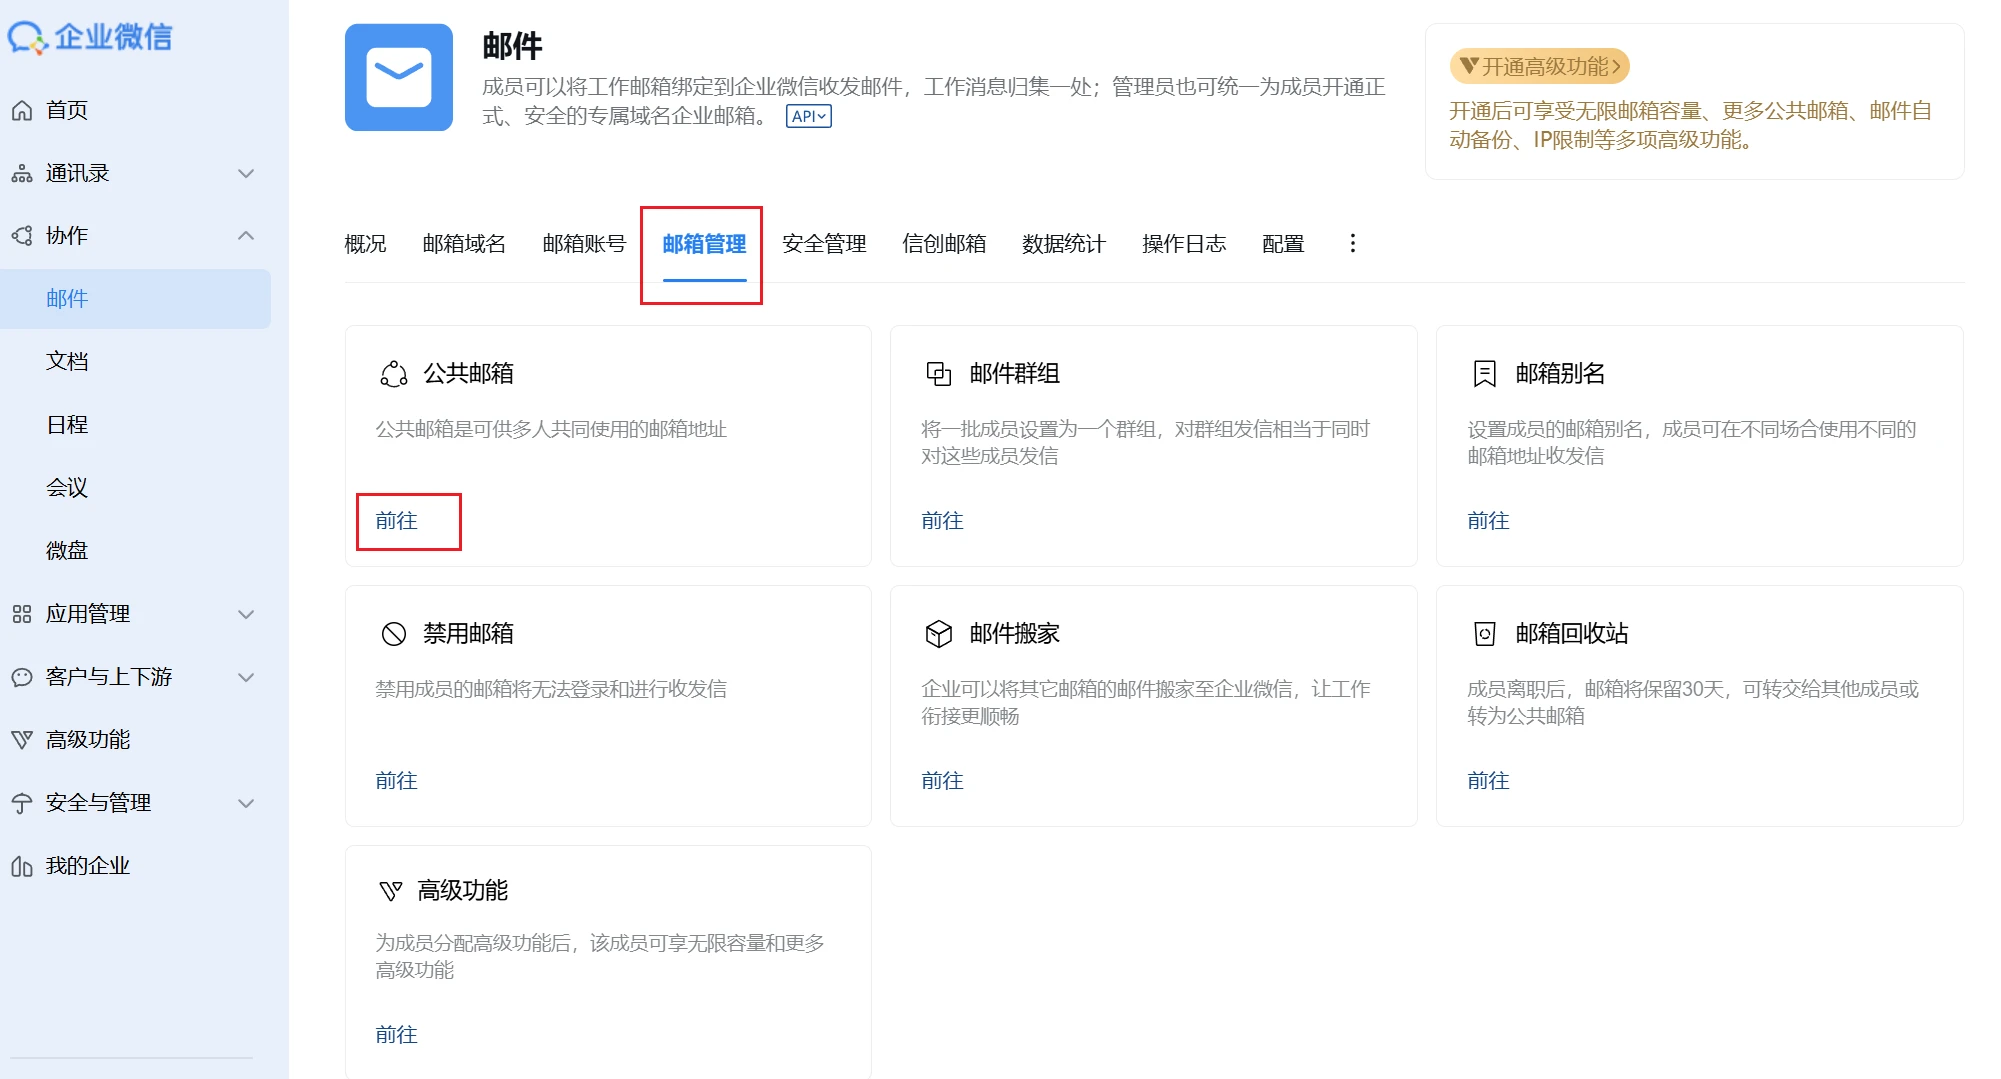
Task: Switch to the 安全管理 tab
Action: (823, 243)
